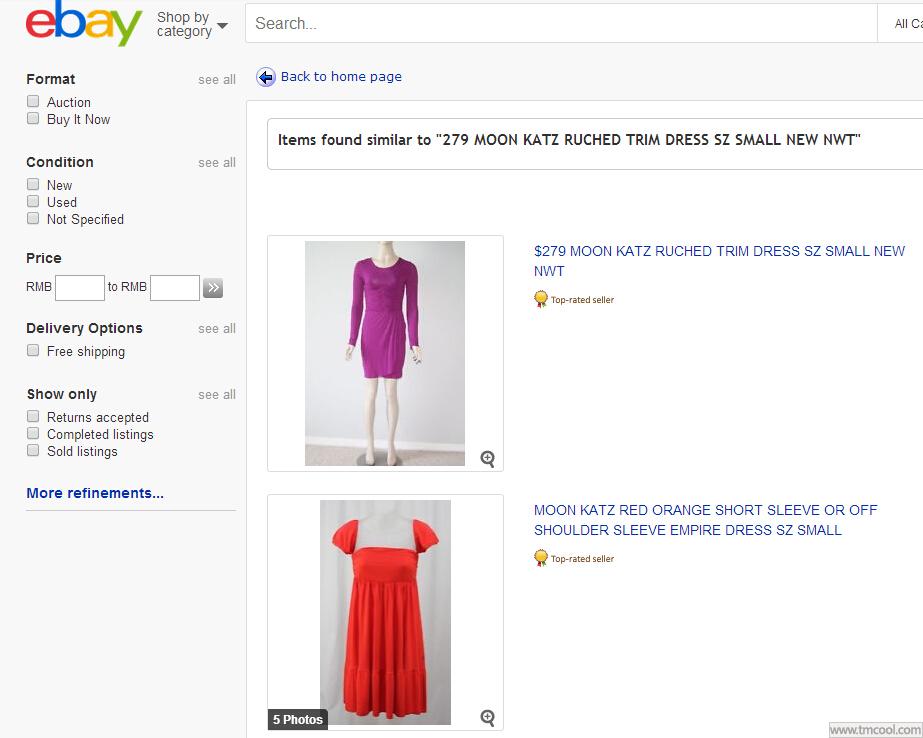The image size is (923, 738).
Task: Go back via Back to home page link
Action: [341, 77]
